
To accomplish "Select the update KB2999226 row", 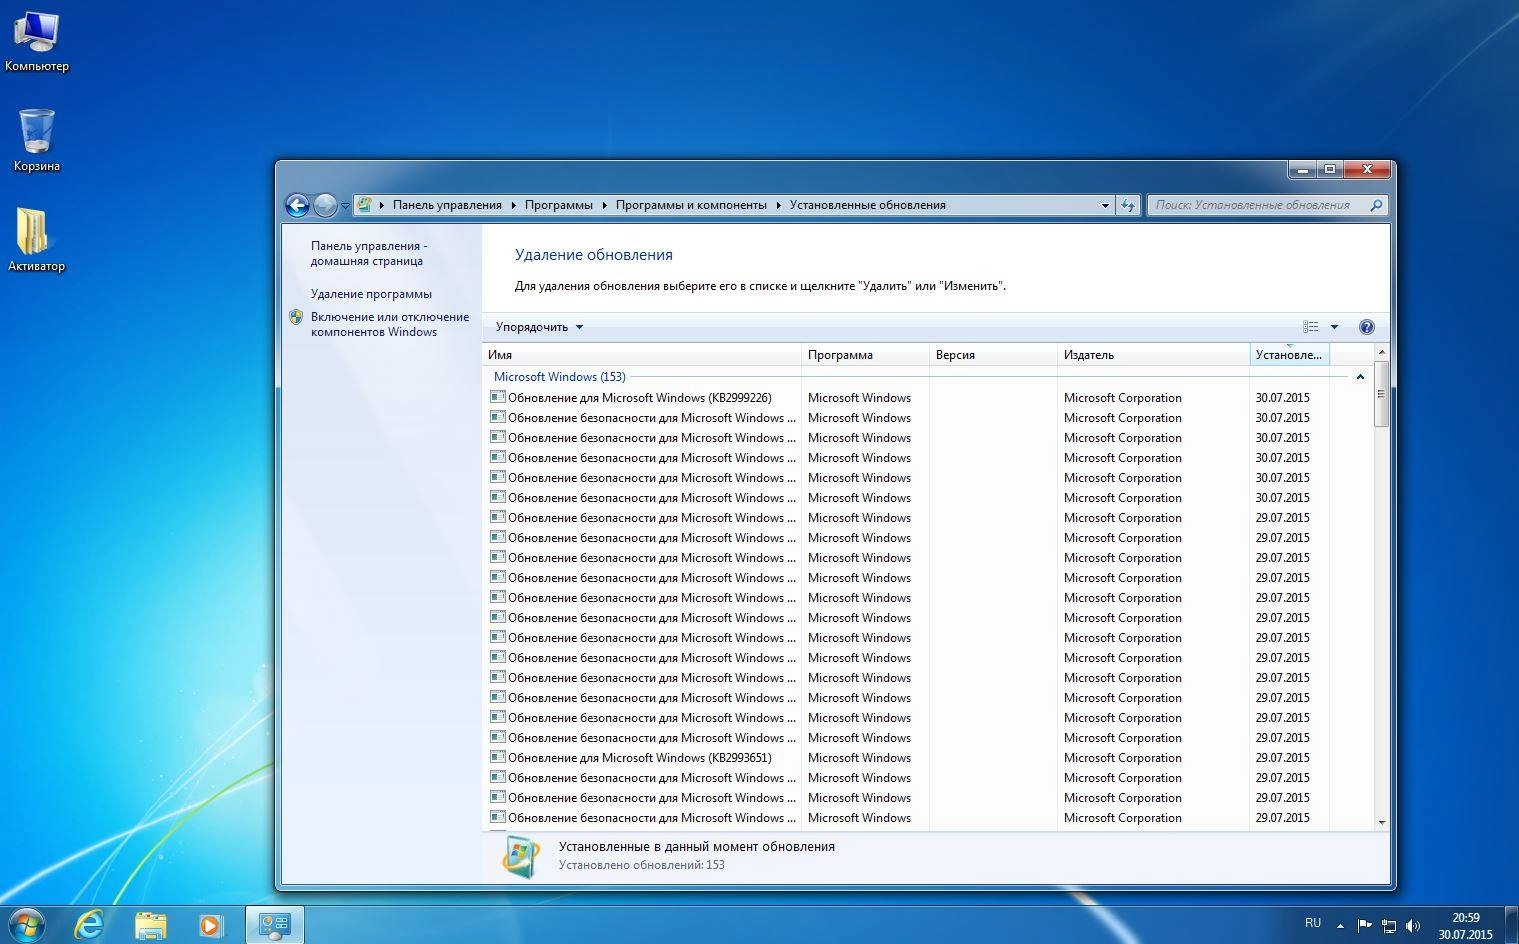I will coord(909,398).
